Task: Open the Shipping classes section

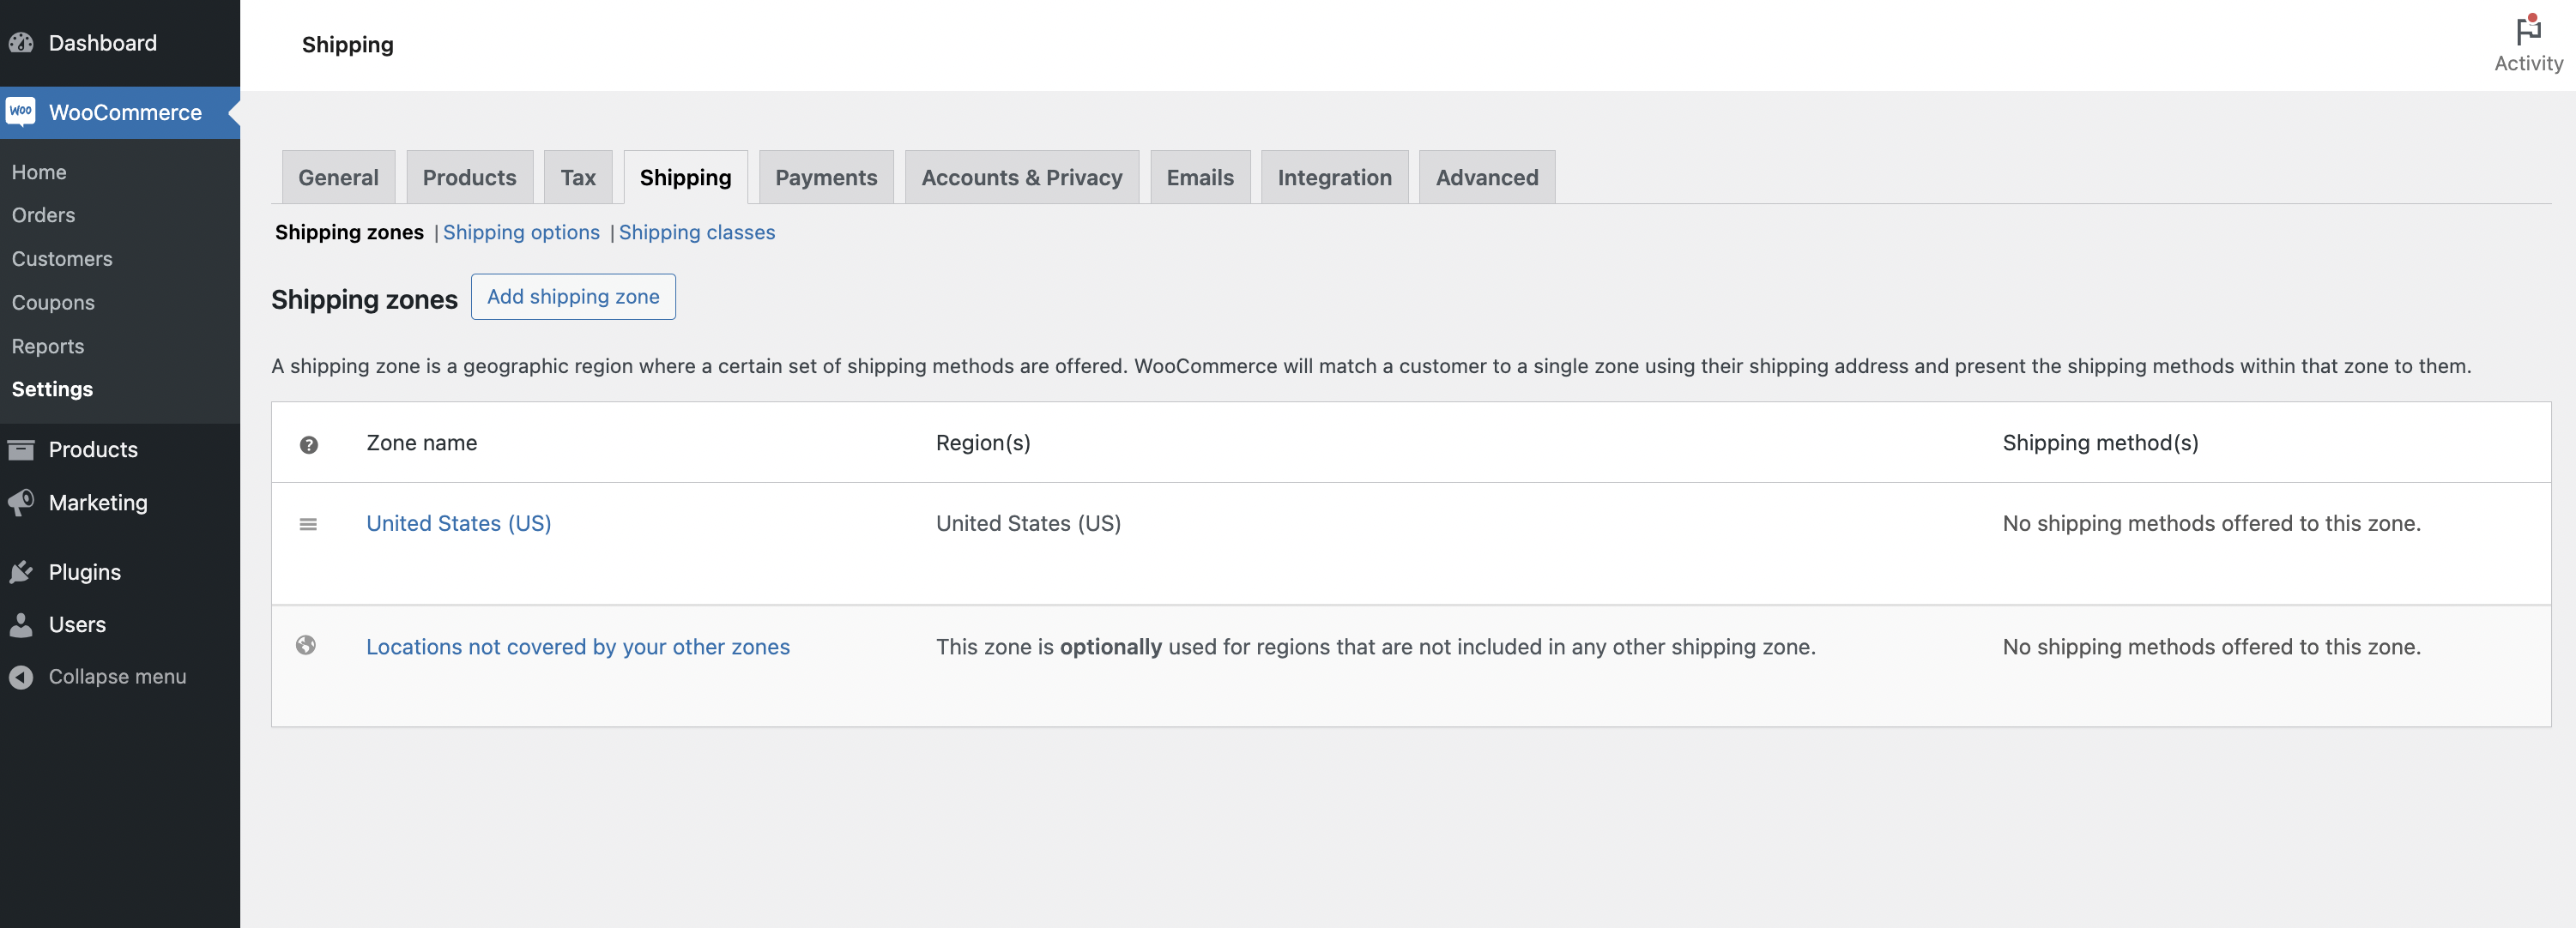Action: coord(697,232)
